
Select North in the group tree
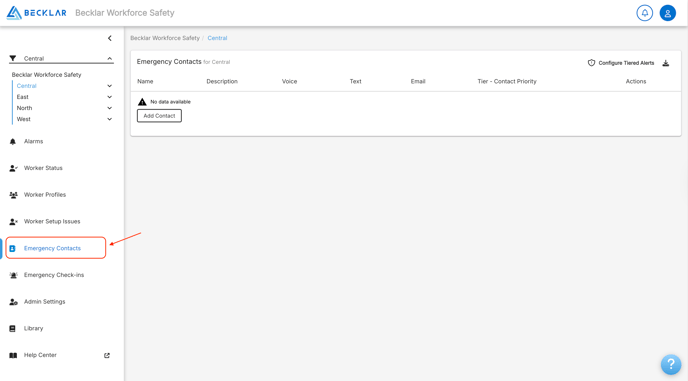pos(24,108)
